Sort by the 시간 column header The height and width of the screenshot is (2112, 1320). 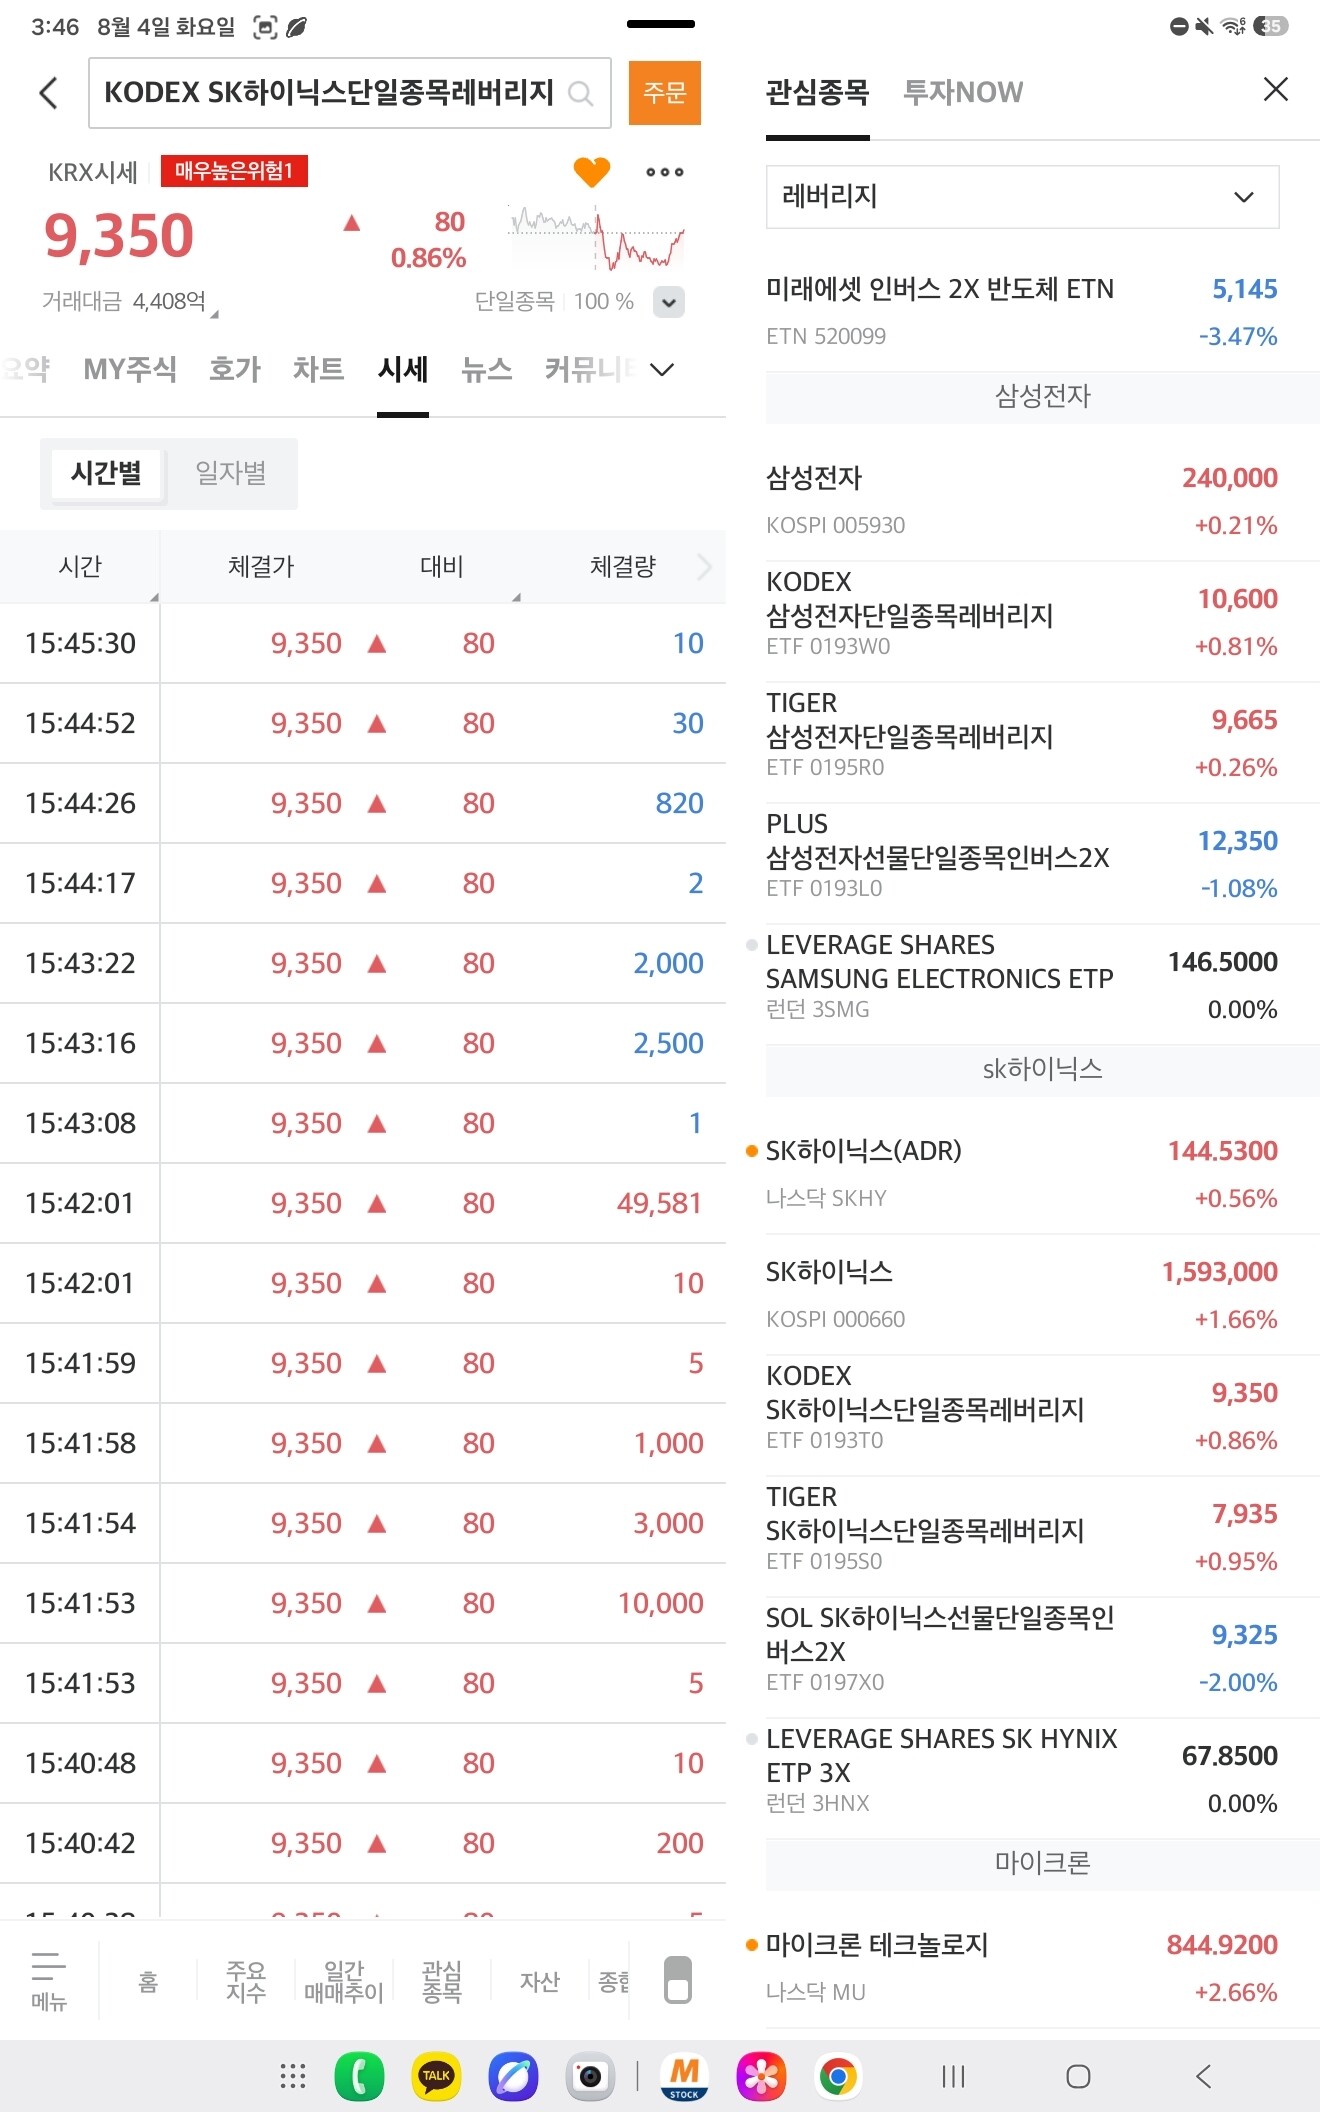pos(80,567)
